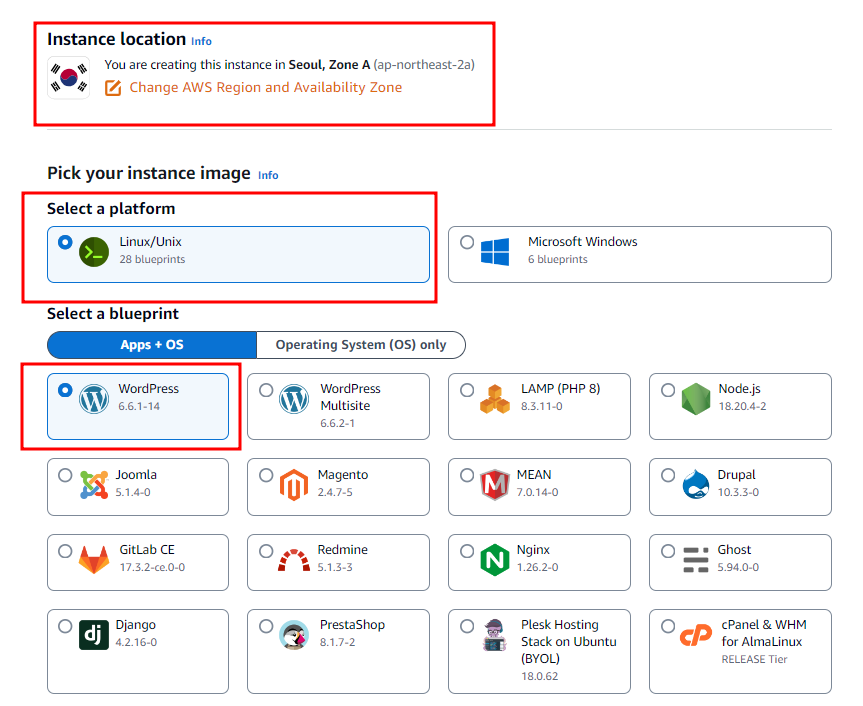Viewport: 863px width, 706px height.
Task: Select the cPanel & WHM radio button
Action: (x=668, y=626)
